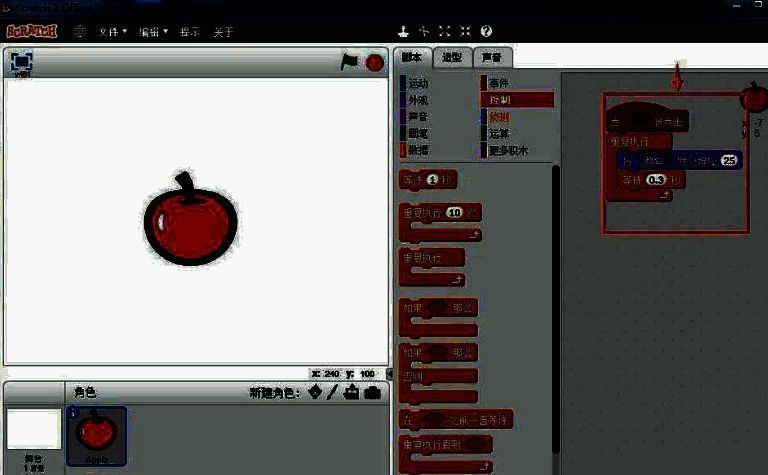Create new sprite from camera icon
Screen dimensions: 768x475
pos(372,392)
